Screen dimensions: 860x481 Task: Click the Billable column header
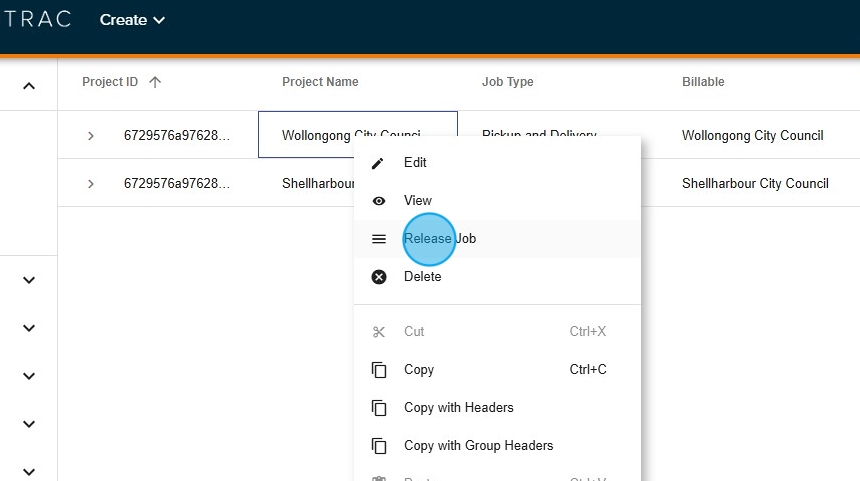703,82
